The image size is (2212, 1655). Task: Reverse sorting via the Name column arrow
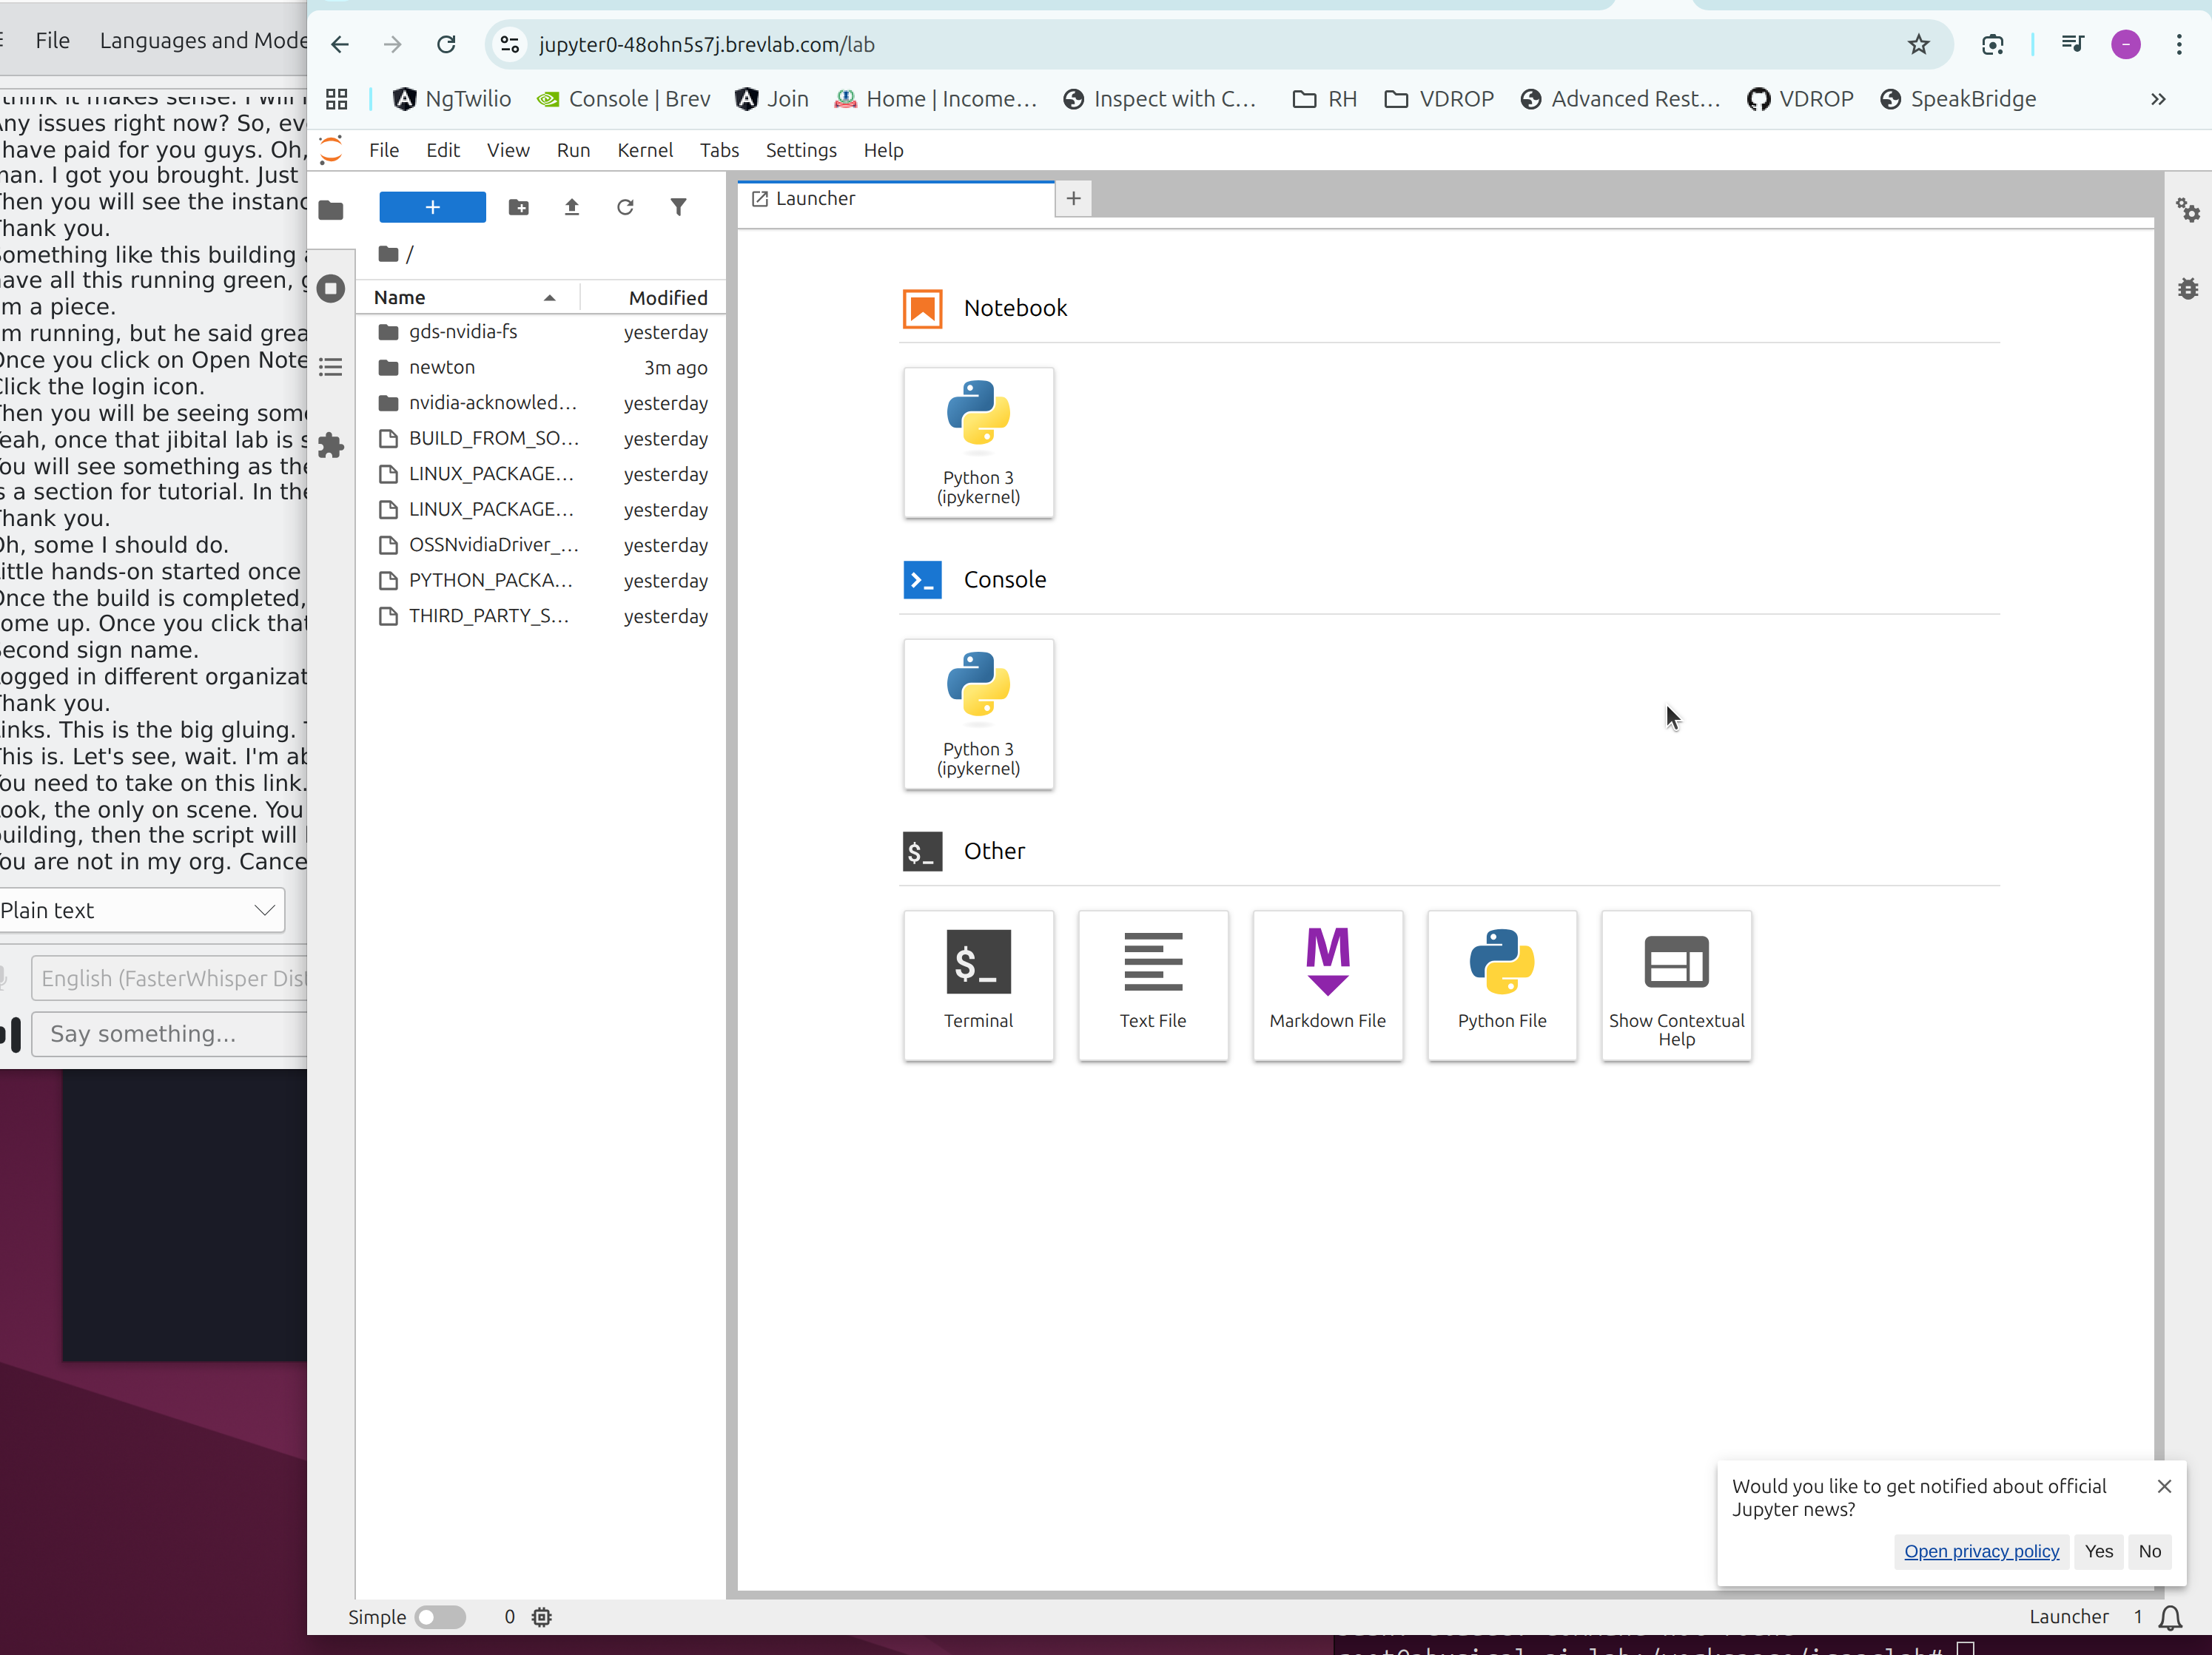coord(549,297)
